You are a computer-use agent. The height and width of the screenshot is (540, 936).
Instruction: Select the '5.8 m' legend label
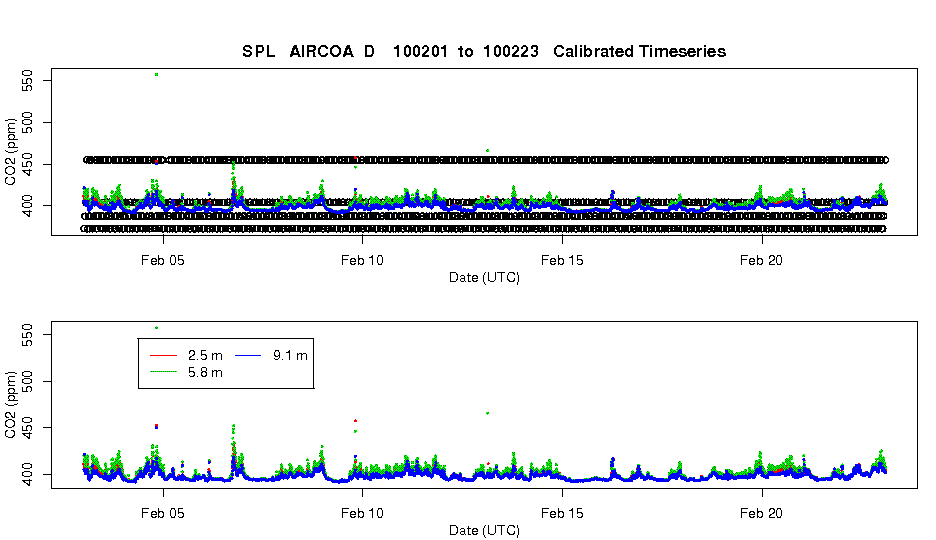click(205, 372)
